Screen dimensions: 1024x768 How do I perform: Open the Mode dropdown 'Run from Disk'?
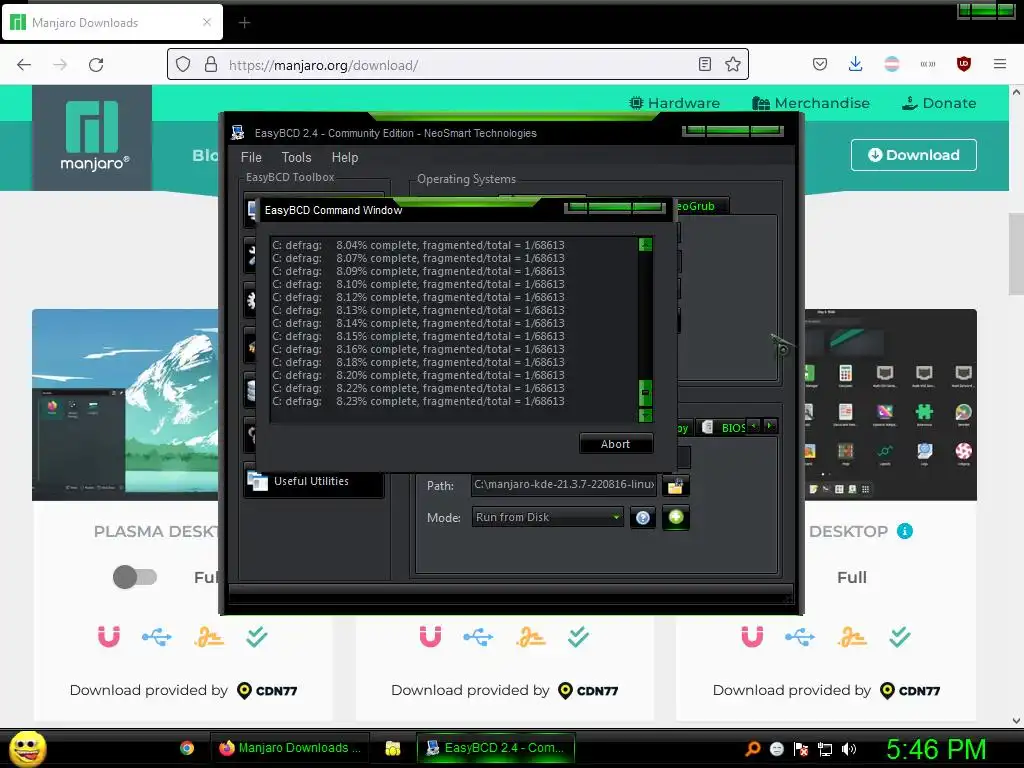point(547,517)
